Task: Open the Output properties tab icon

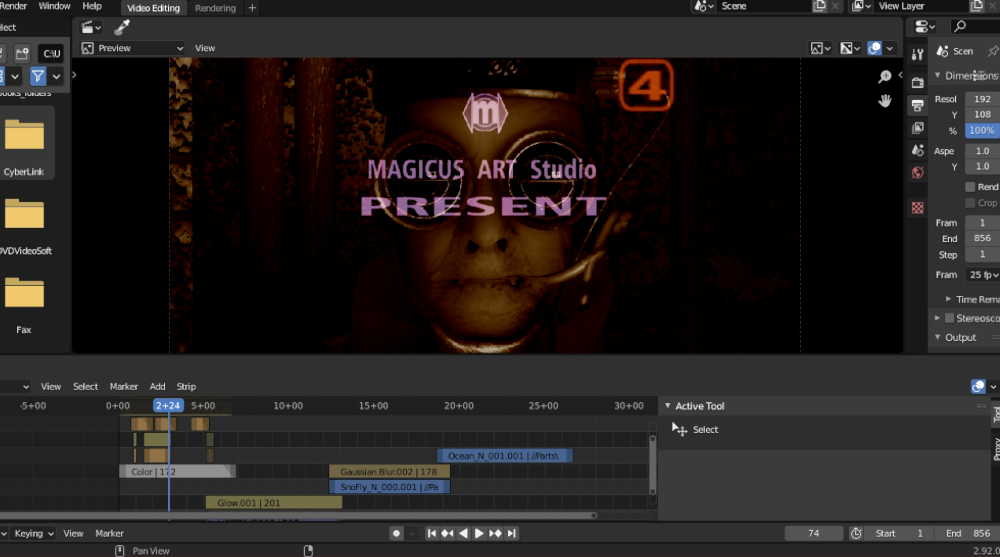Action: [x=917, y=105]
